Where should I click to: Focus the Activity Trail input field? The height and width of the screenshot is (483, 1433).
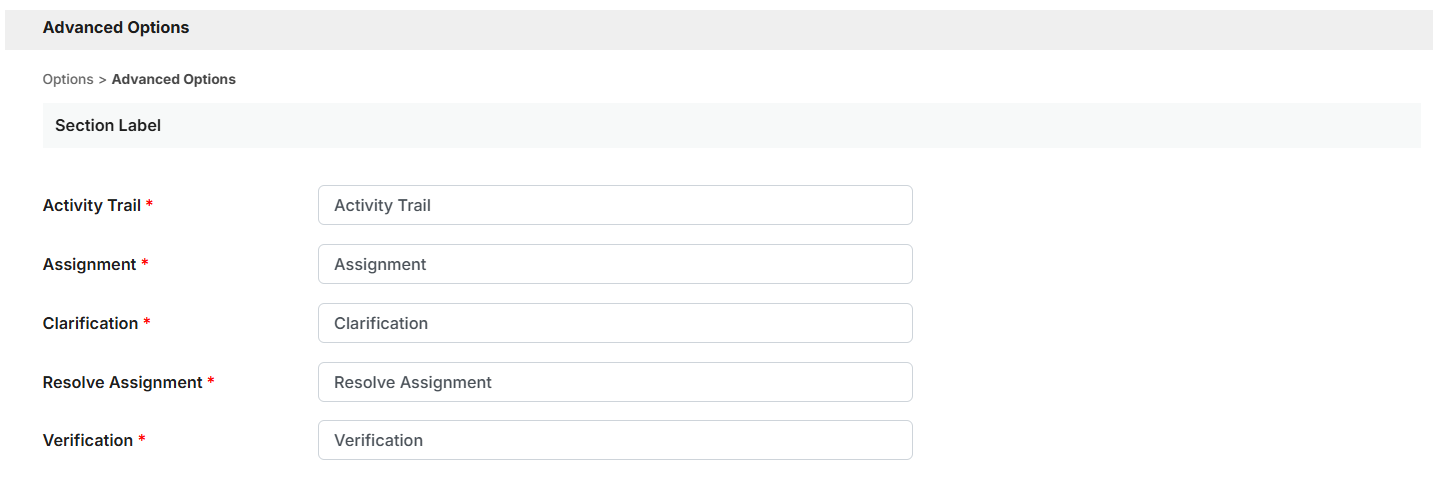[x=615, y=205]
